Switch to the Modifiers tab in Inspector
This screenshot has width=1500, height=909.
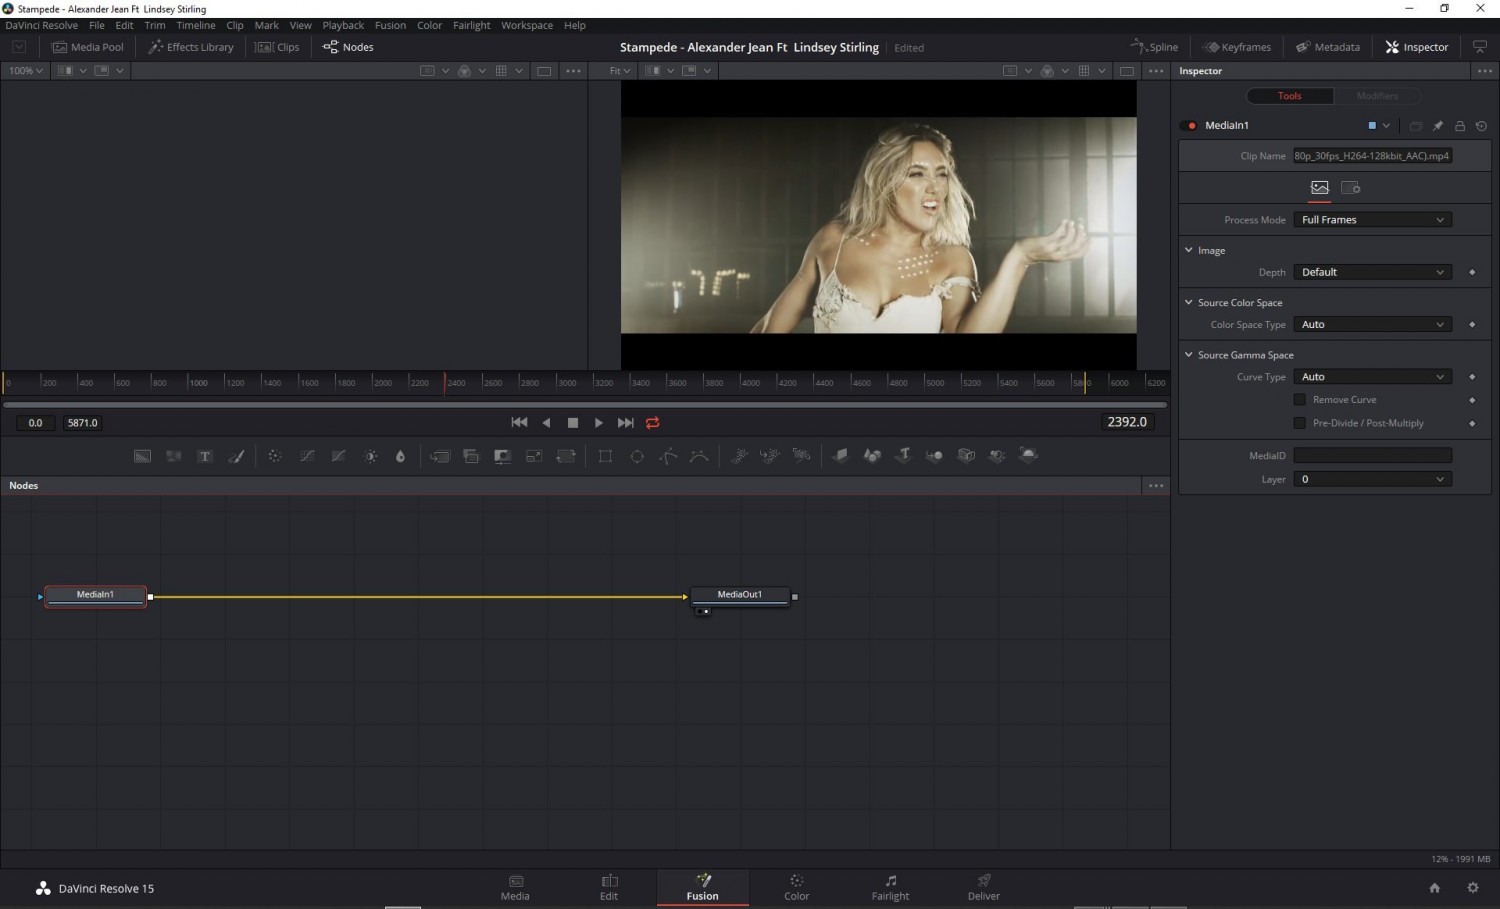(1377, 96)
